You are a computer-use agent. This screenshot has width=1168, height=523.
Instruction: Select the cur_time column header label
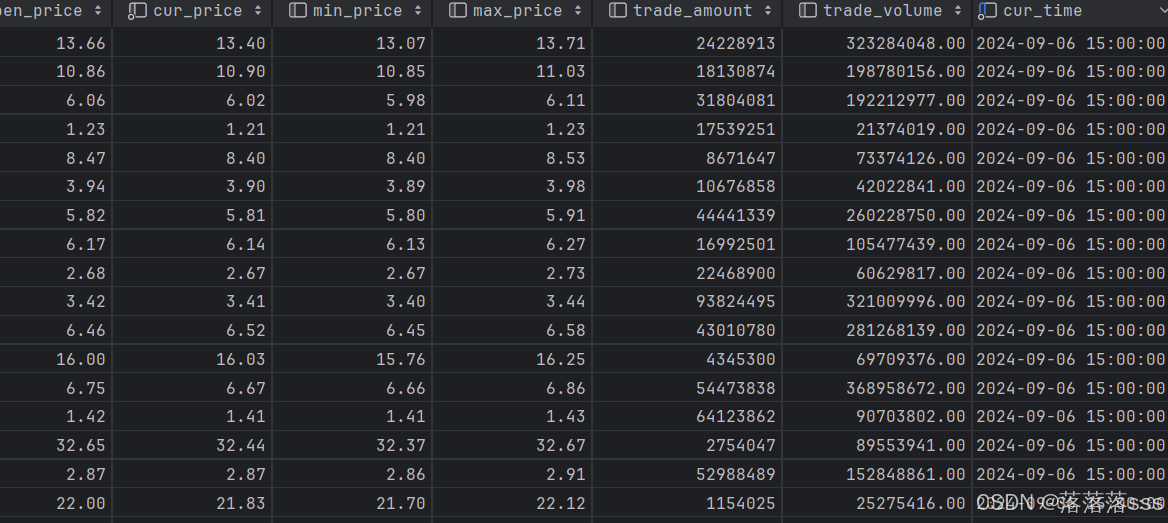click(1043, 11)
